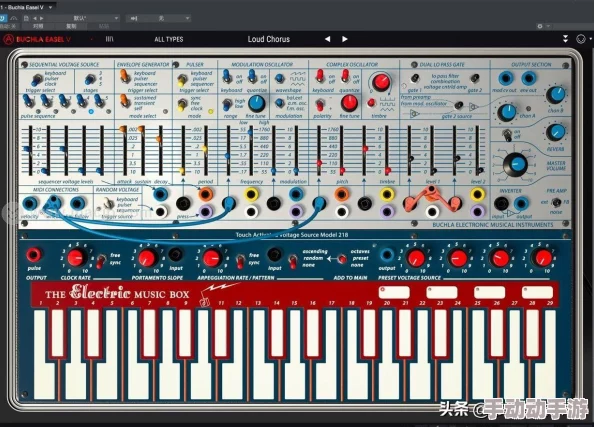Click the host sidechain input icon

pyautogui.click(x=134, y=18)
